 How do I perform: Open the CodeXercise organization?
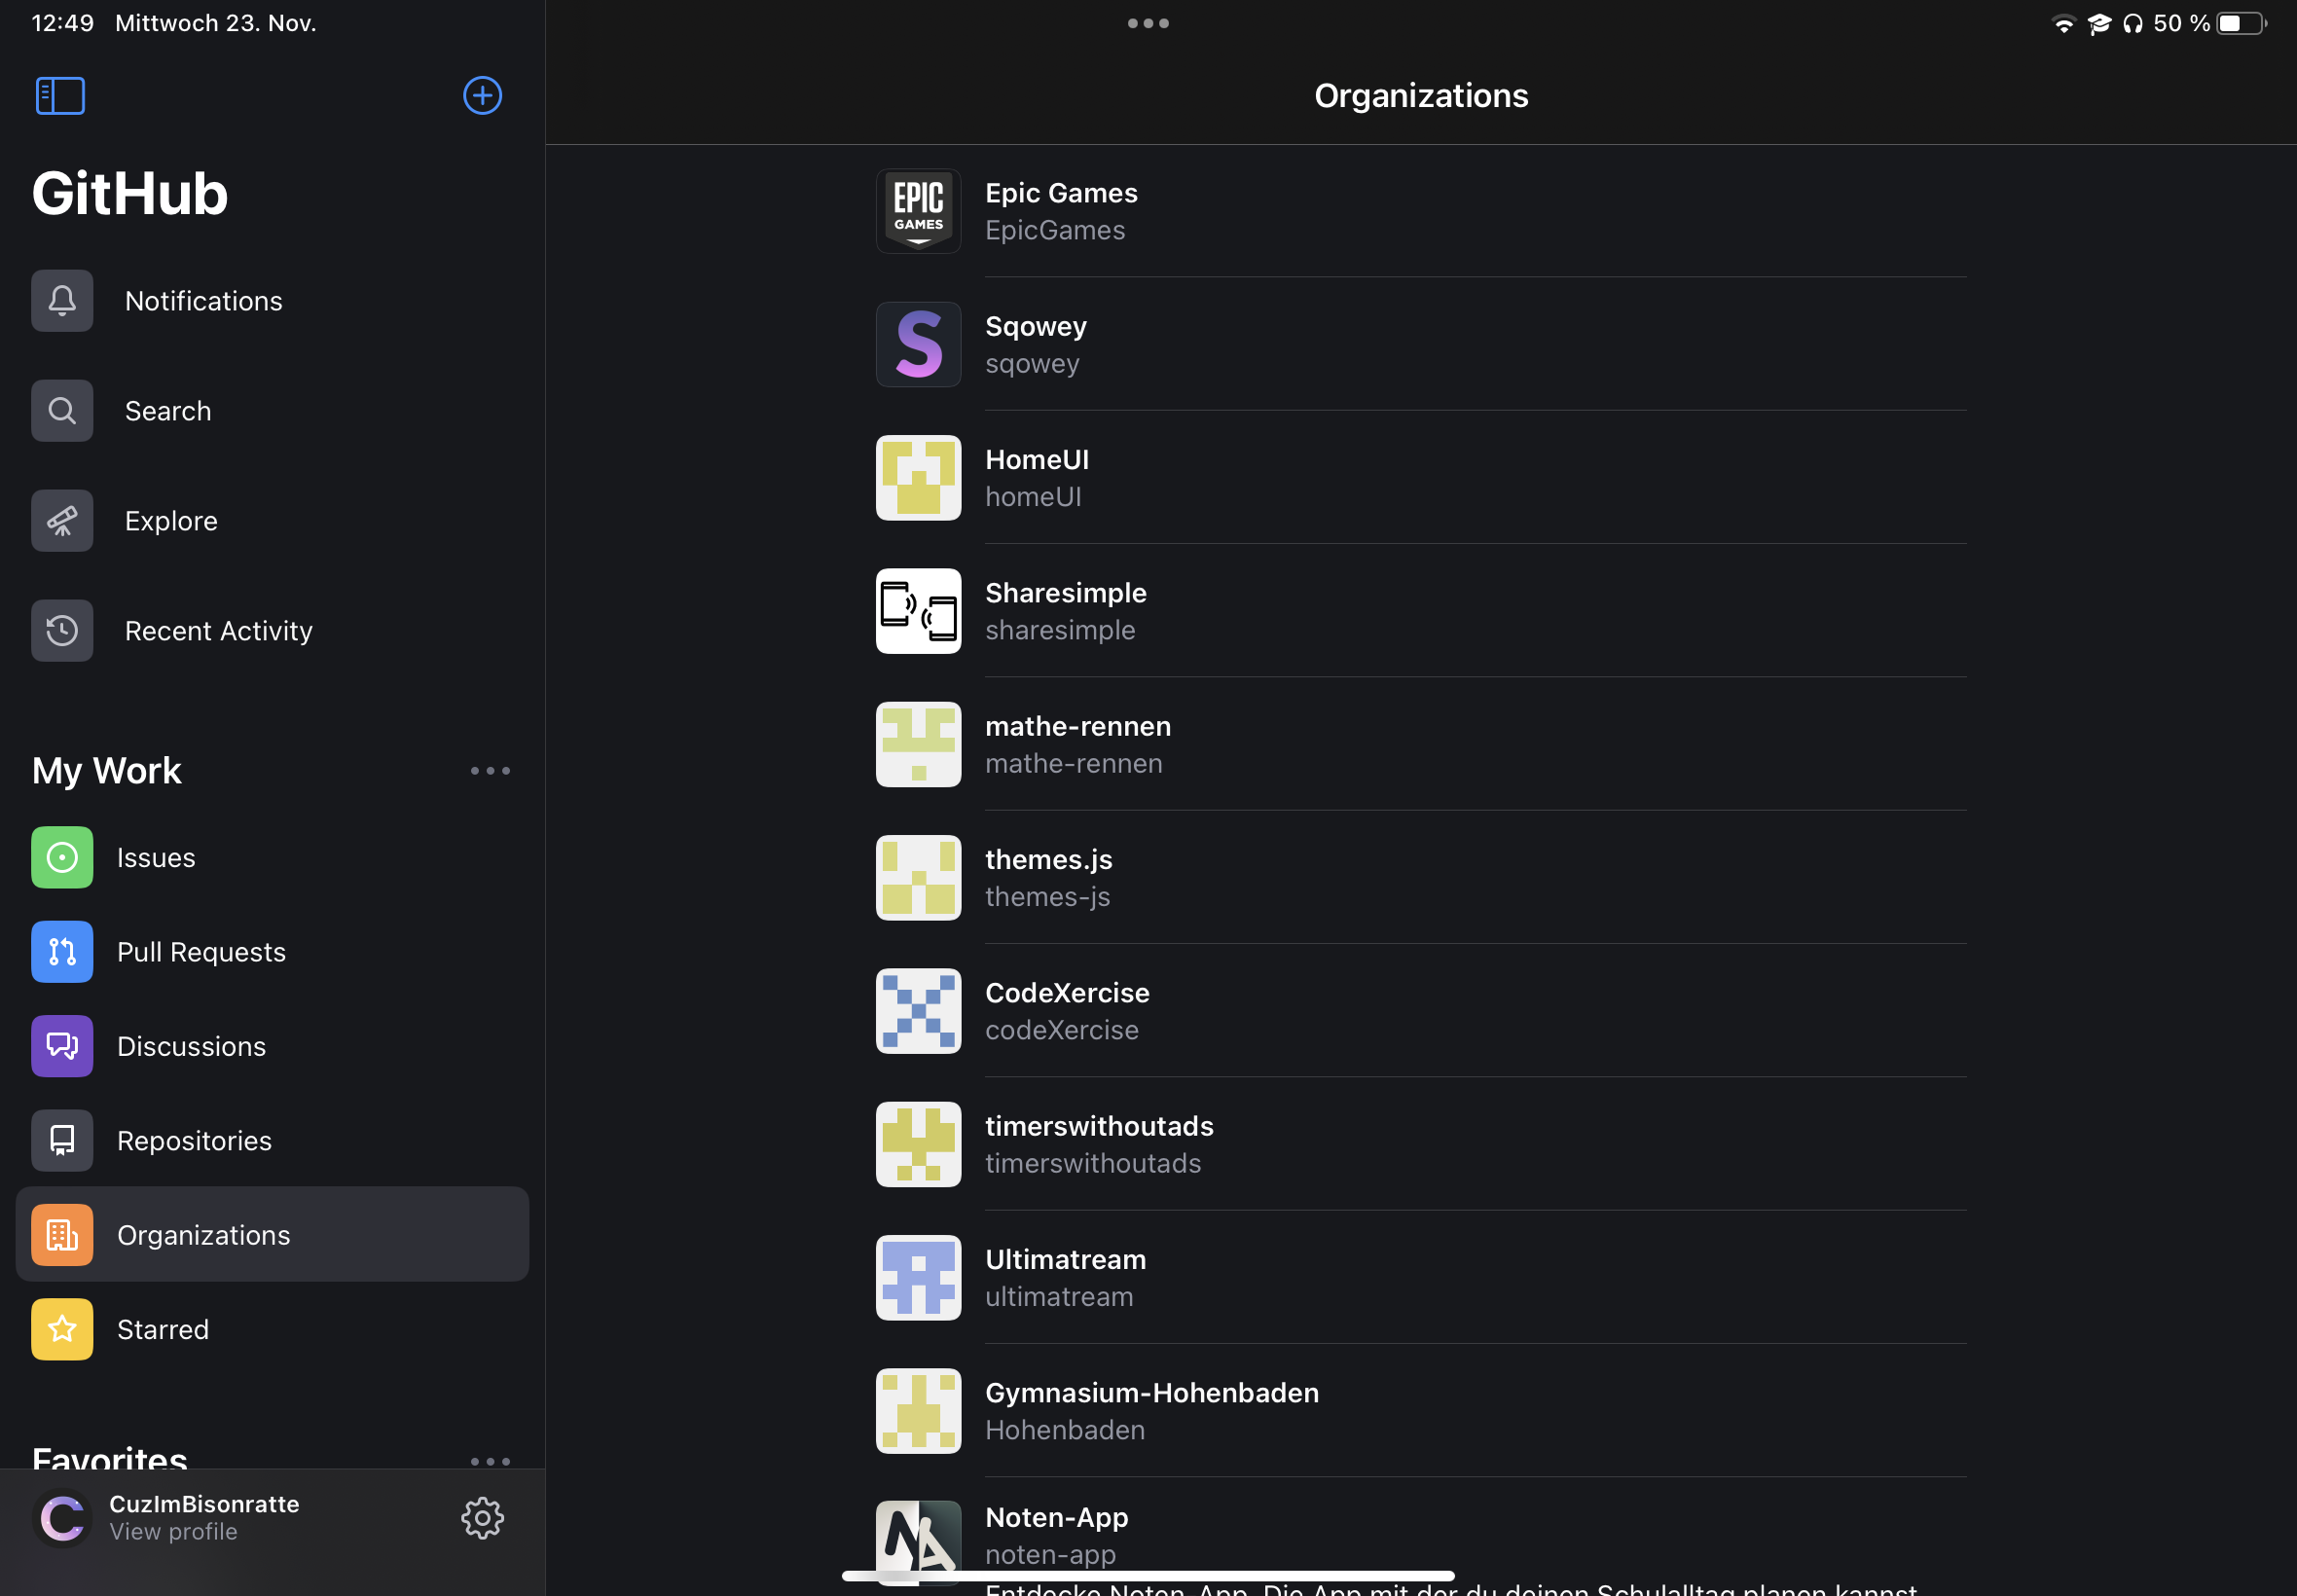pyautogui.click(x=1421, y=1011)
